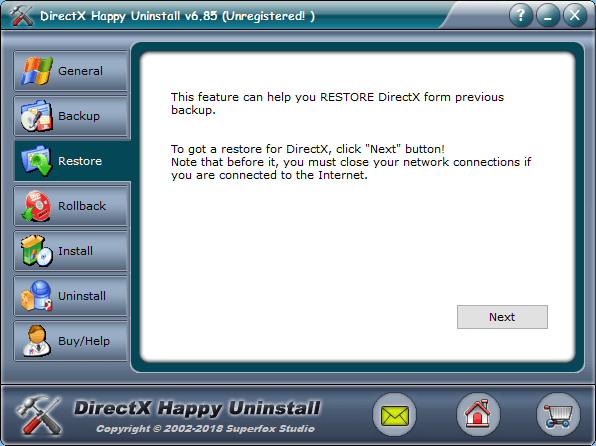
Task: Visit the homepage via house icon
Action: (x=478, y=415)
